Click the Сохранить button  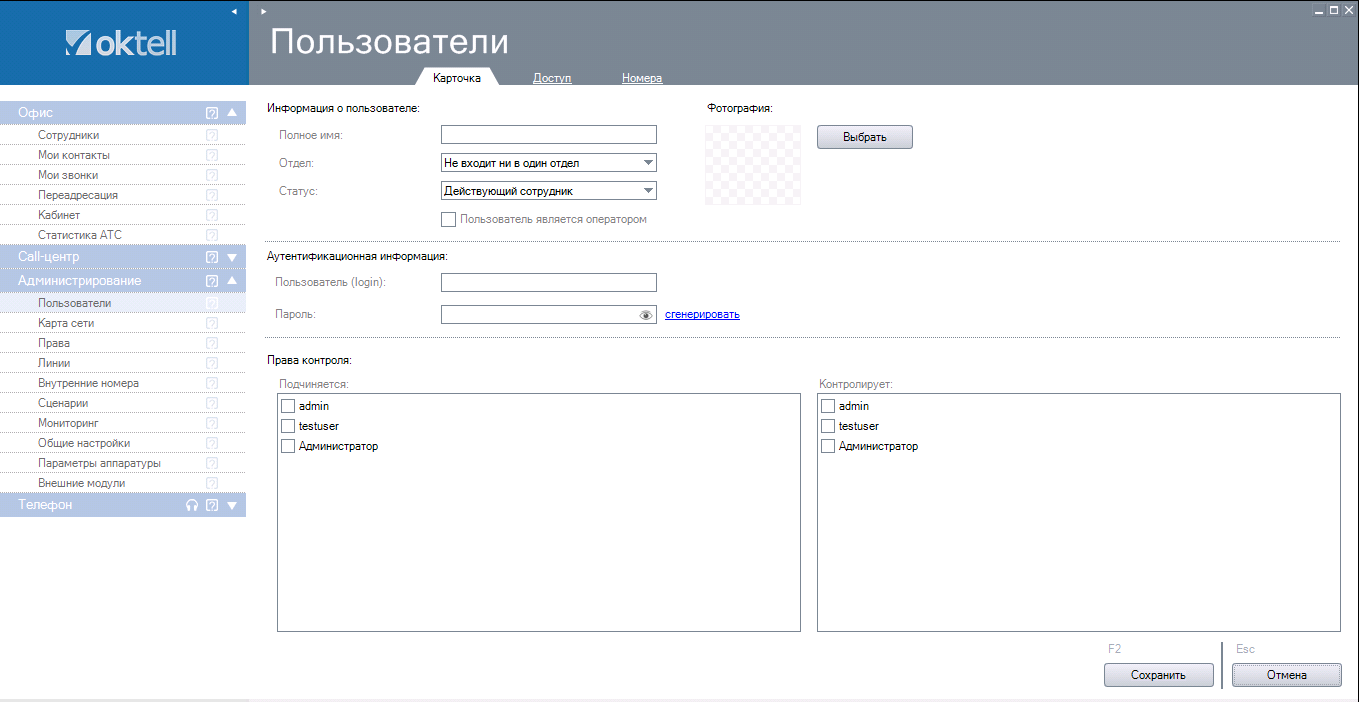(1158, 675)
